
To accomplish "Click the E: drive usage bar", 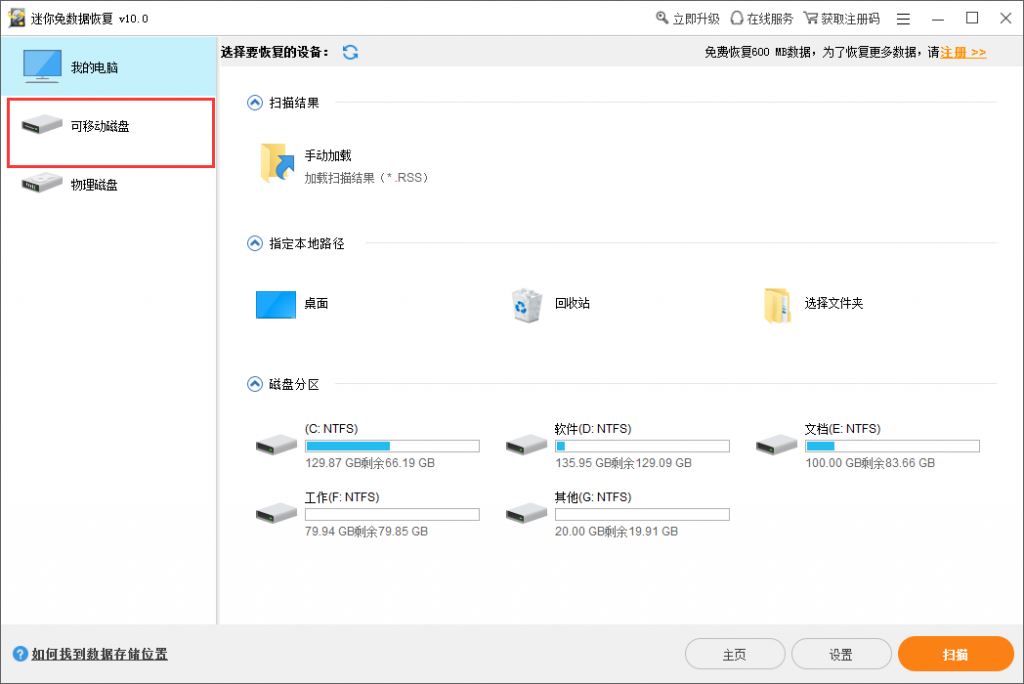I will click(893, 446).
